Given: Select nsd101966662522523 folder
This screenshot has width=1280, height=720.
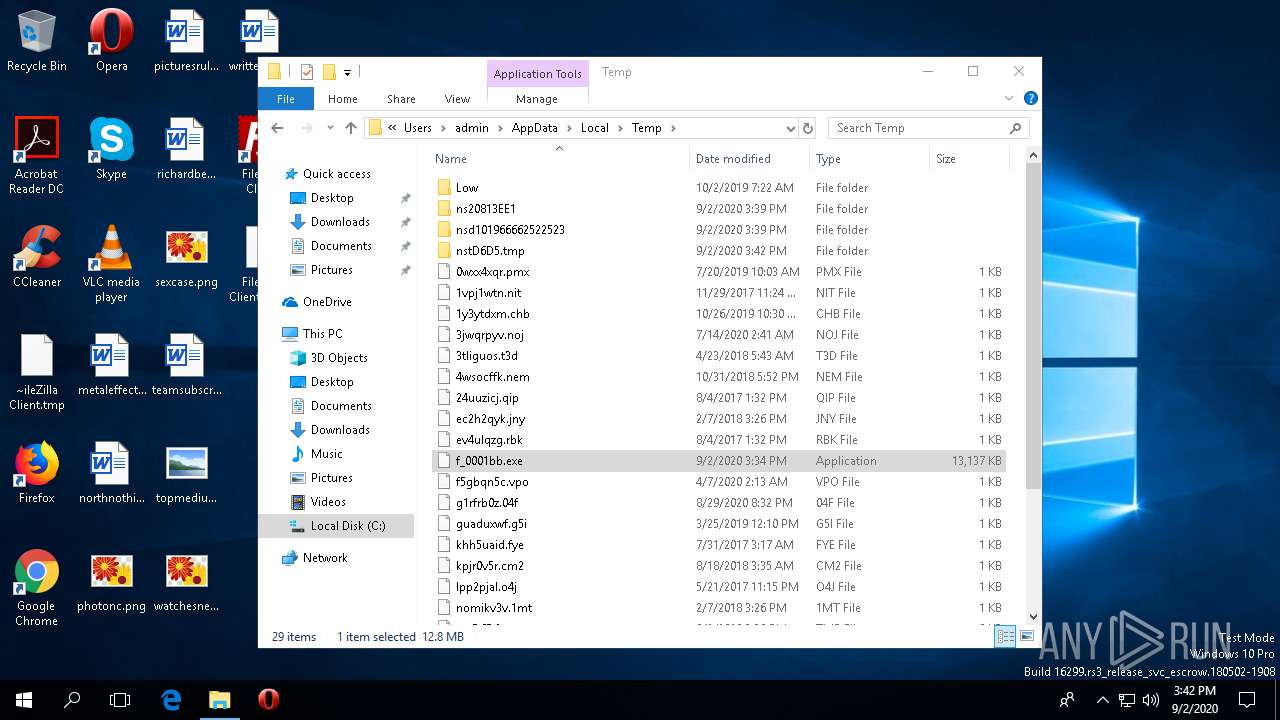Looking at the screenshot, I should coord(510,229).
